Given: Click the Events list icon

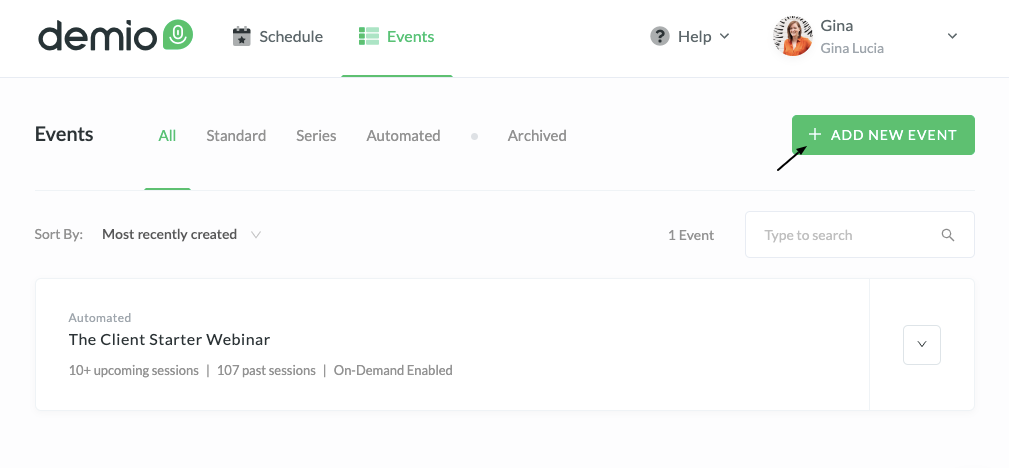Looking at the screenshot, I should click(369, 37).
